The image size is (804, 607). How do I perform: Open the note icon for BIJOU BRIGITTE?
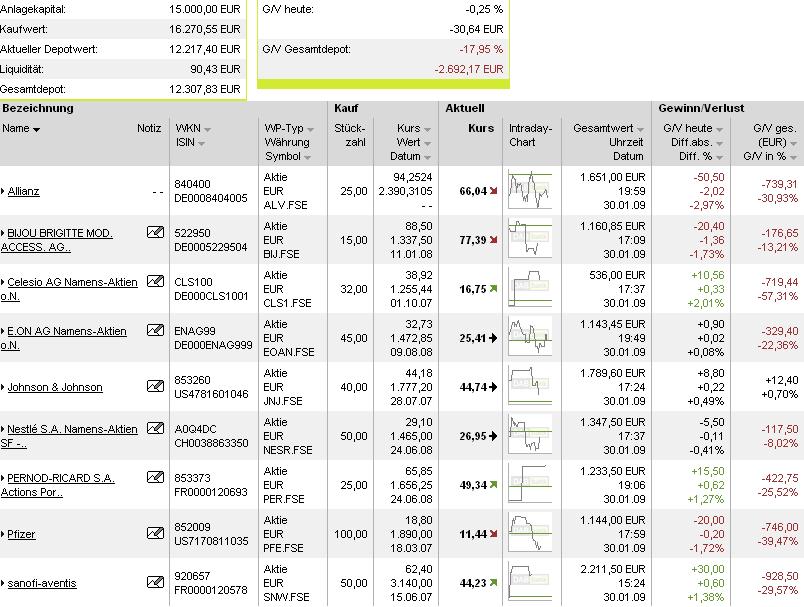[x=155, y=232]
